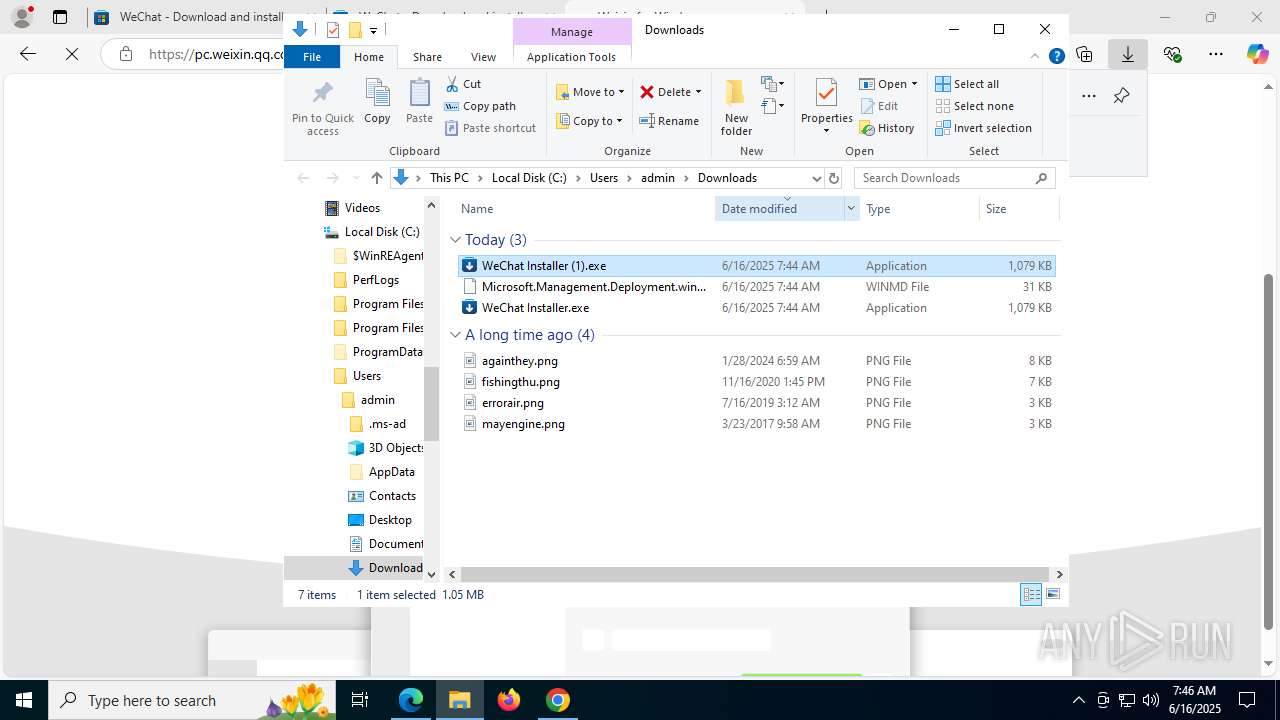
Task: Go up one folder level
Action: point(376,178)
